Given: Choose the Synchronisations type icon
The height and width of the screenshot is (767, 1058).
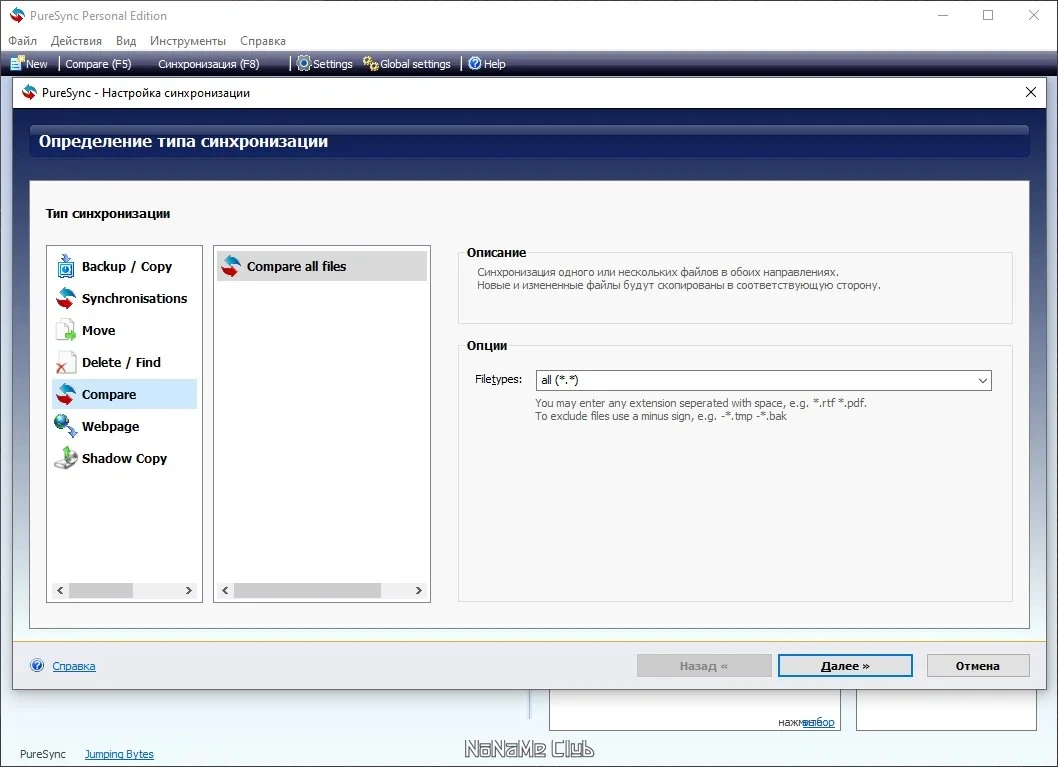Looking at the screenshot, I should click(x=65, y=298).
